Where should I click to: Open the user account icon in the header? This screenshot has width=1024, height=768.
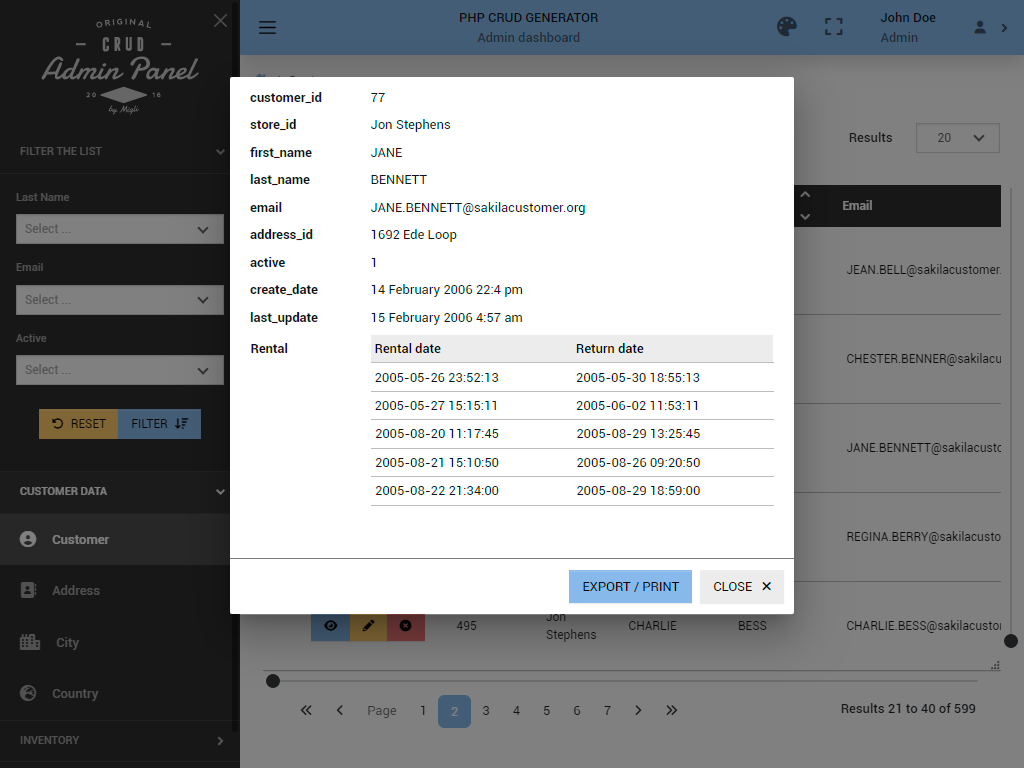978,27
